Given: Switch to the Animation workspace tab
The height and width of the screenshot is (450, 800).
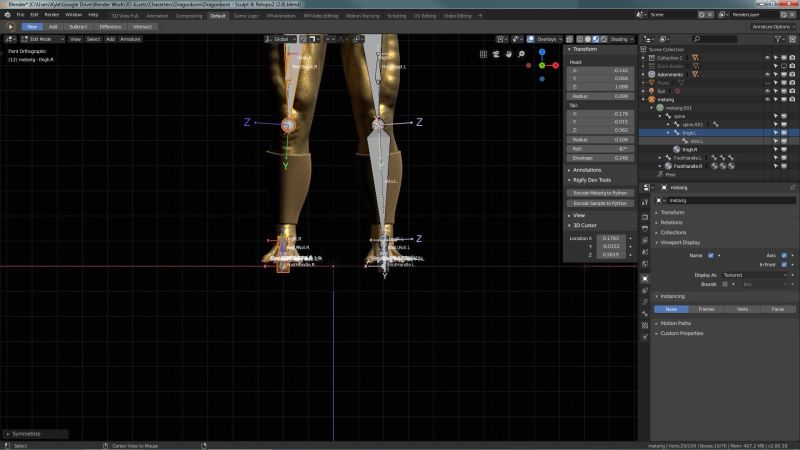Looking at the screenshot, I should point(157,16).
